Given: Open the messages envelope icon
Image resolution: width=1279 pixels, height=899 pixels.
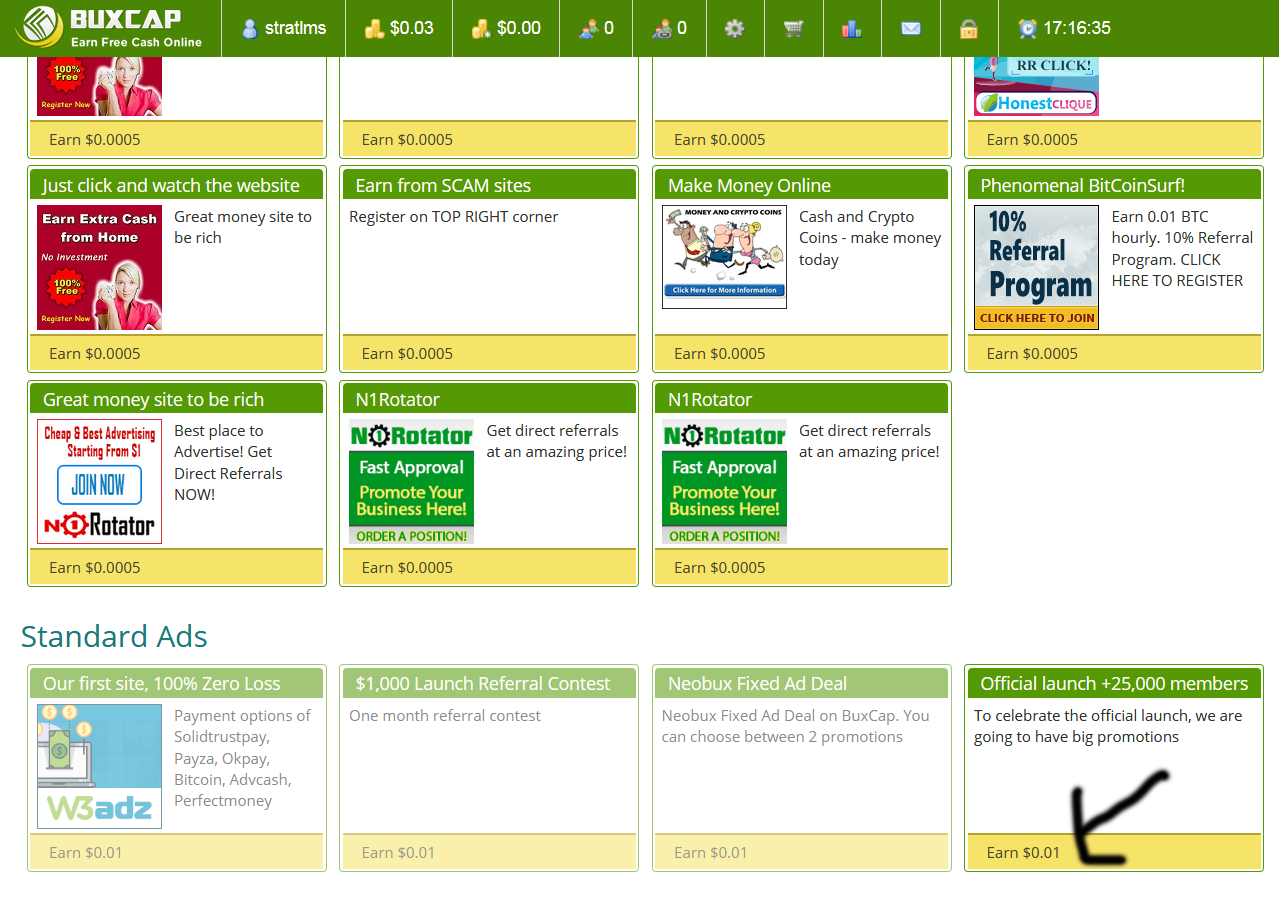Looking at the screenshot, I should pos(910,28).
